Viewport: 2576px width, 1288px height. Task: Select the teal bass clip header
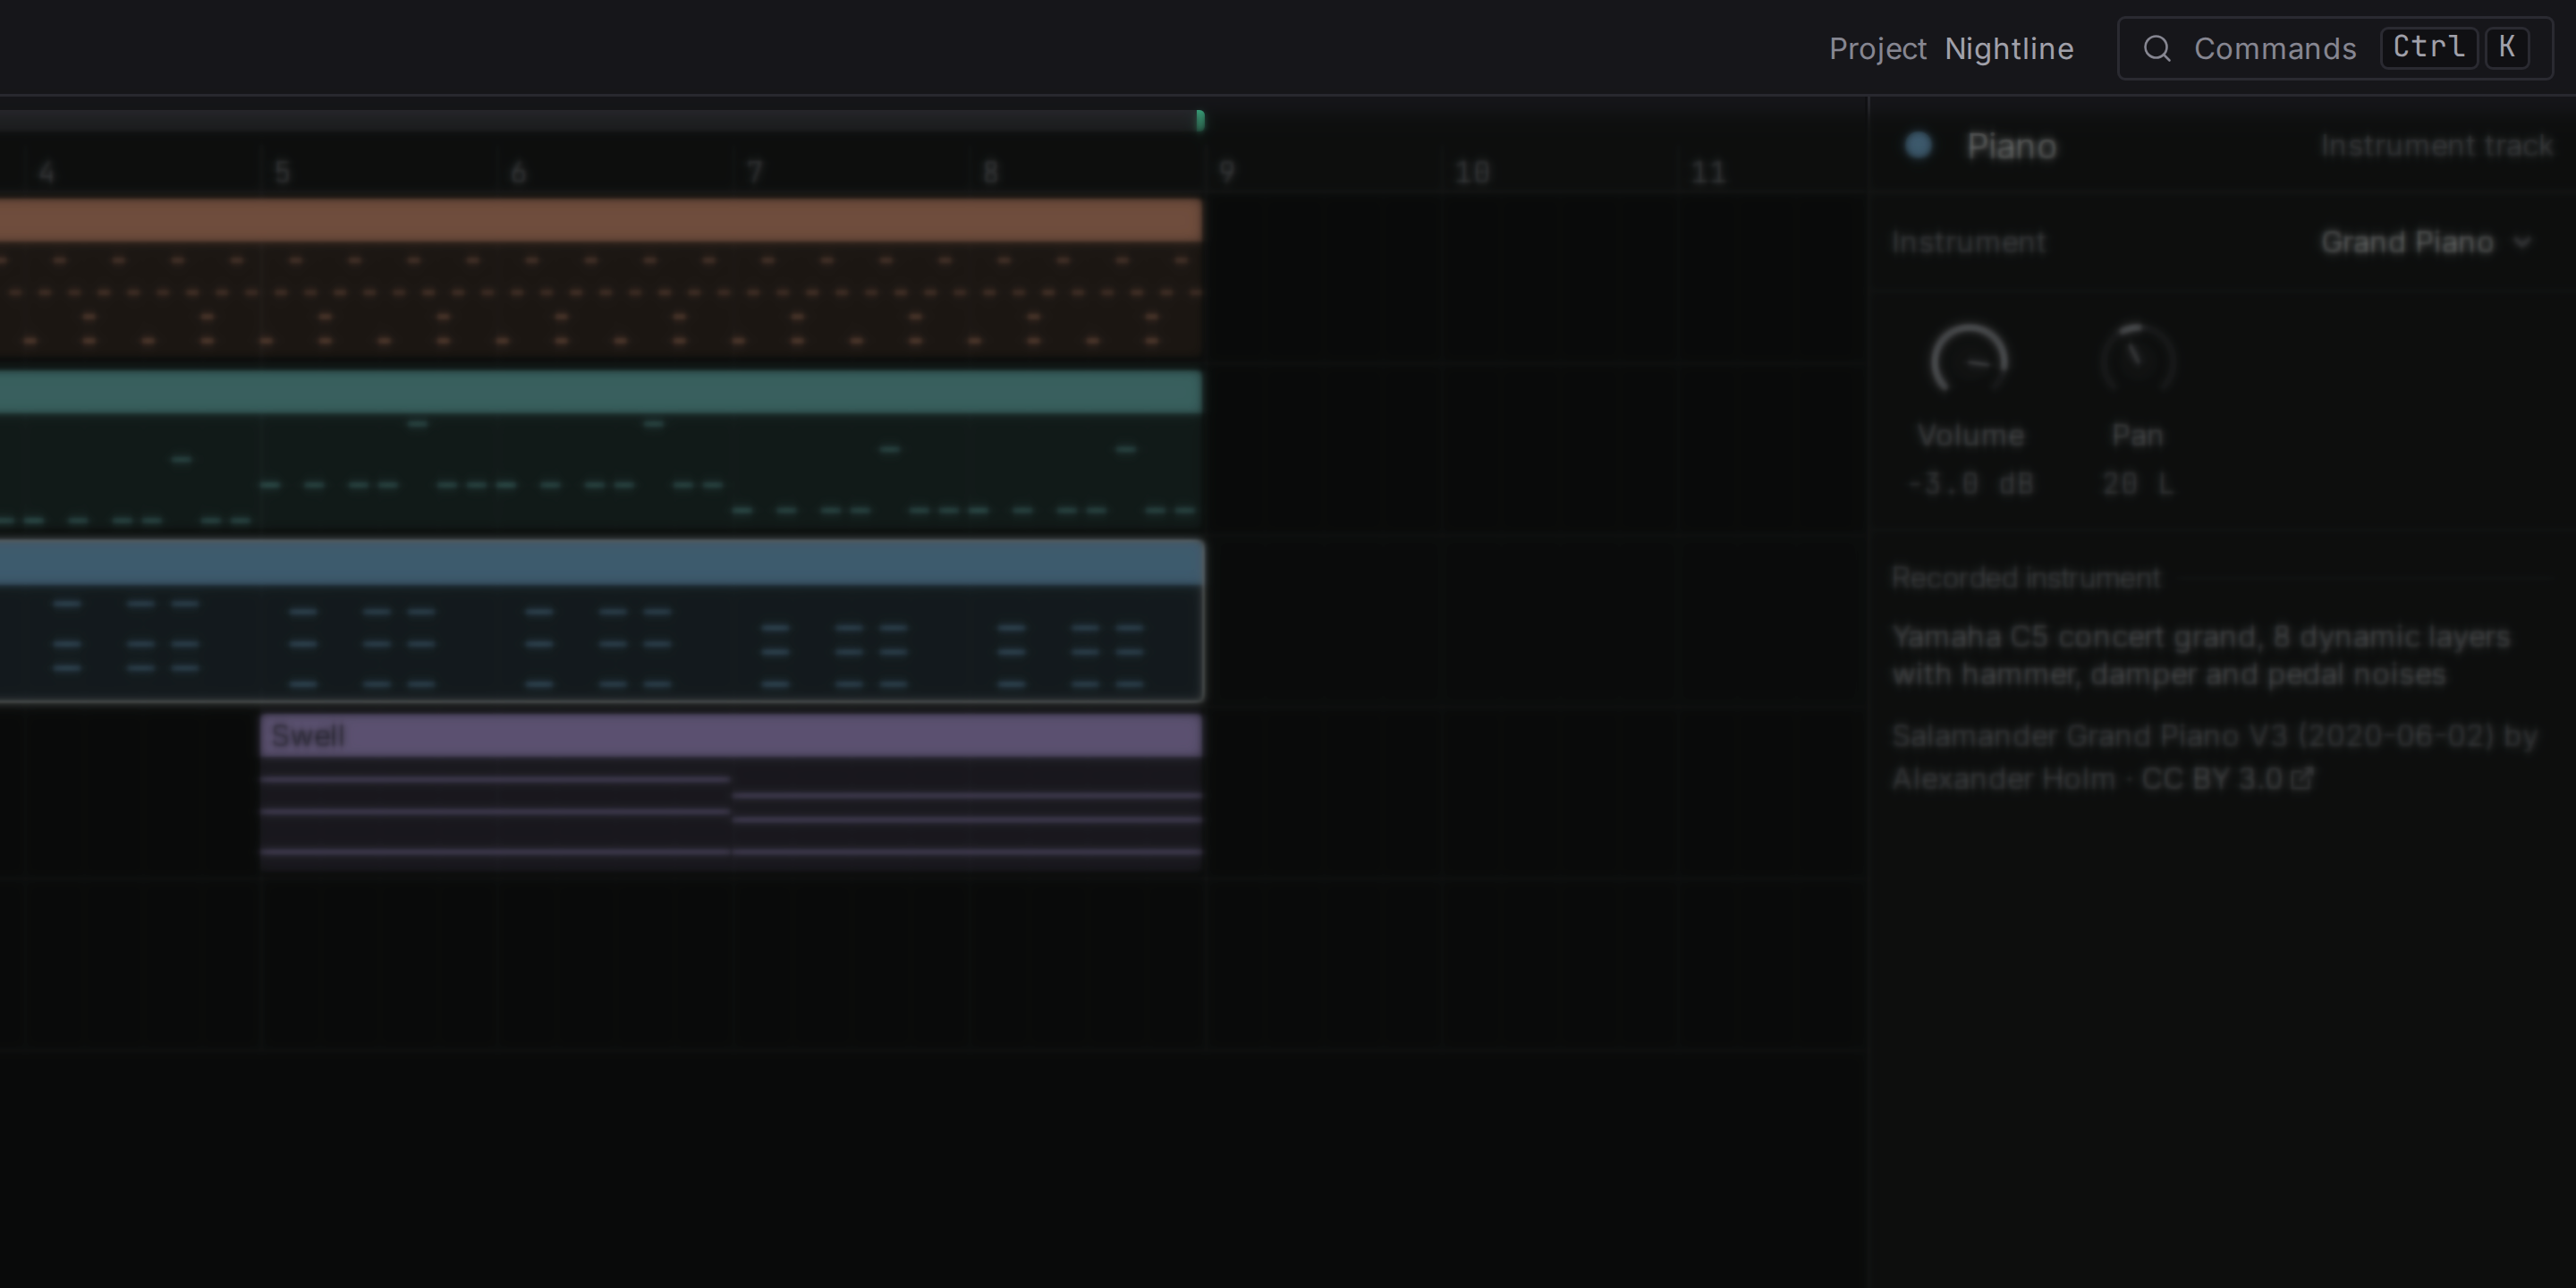pyautogui.click(x=601, y=392)
